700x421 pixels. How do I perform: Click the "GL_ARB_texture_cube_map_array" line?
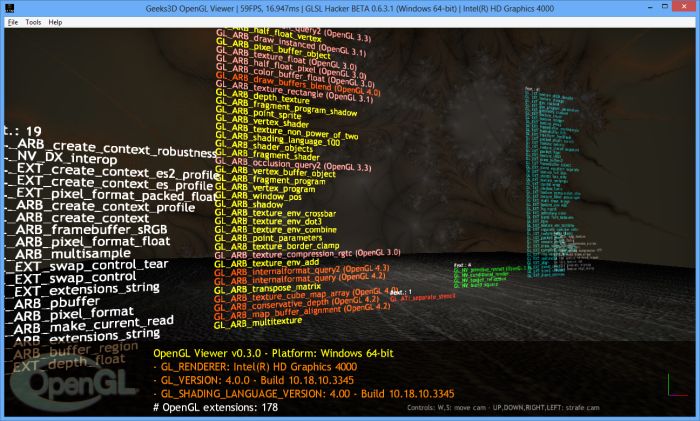tap(307, 295)
